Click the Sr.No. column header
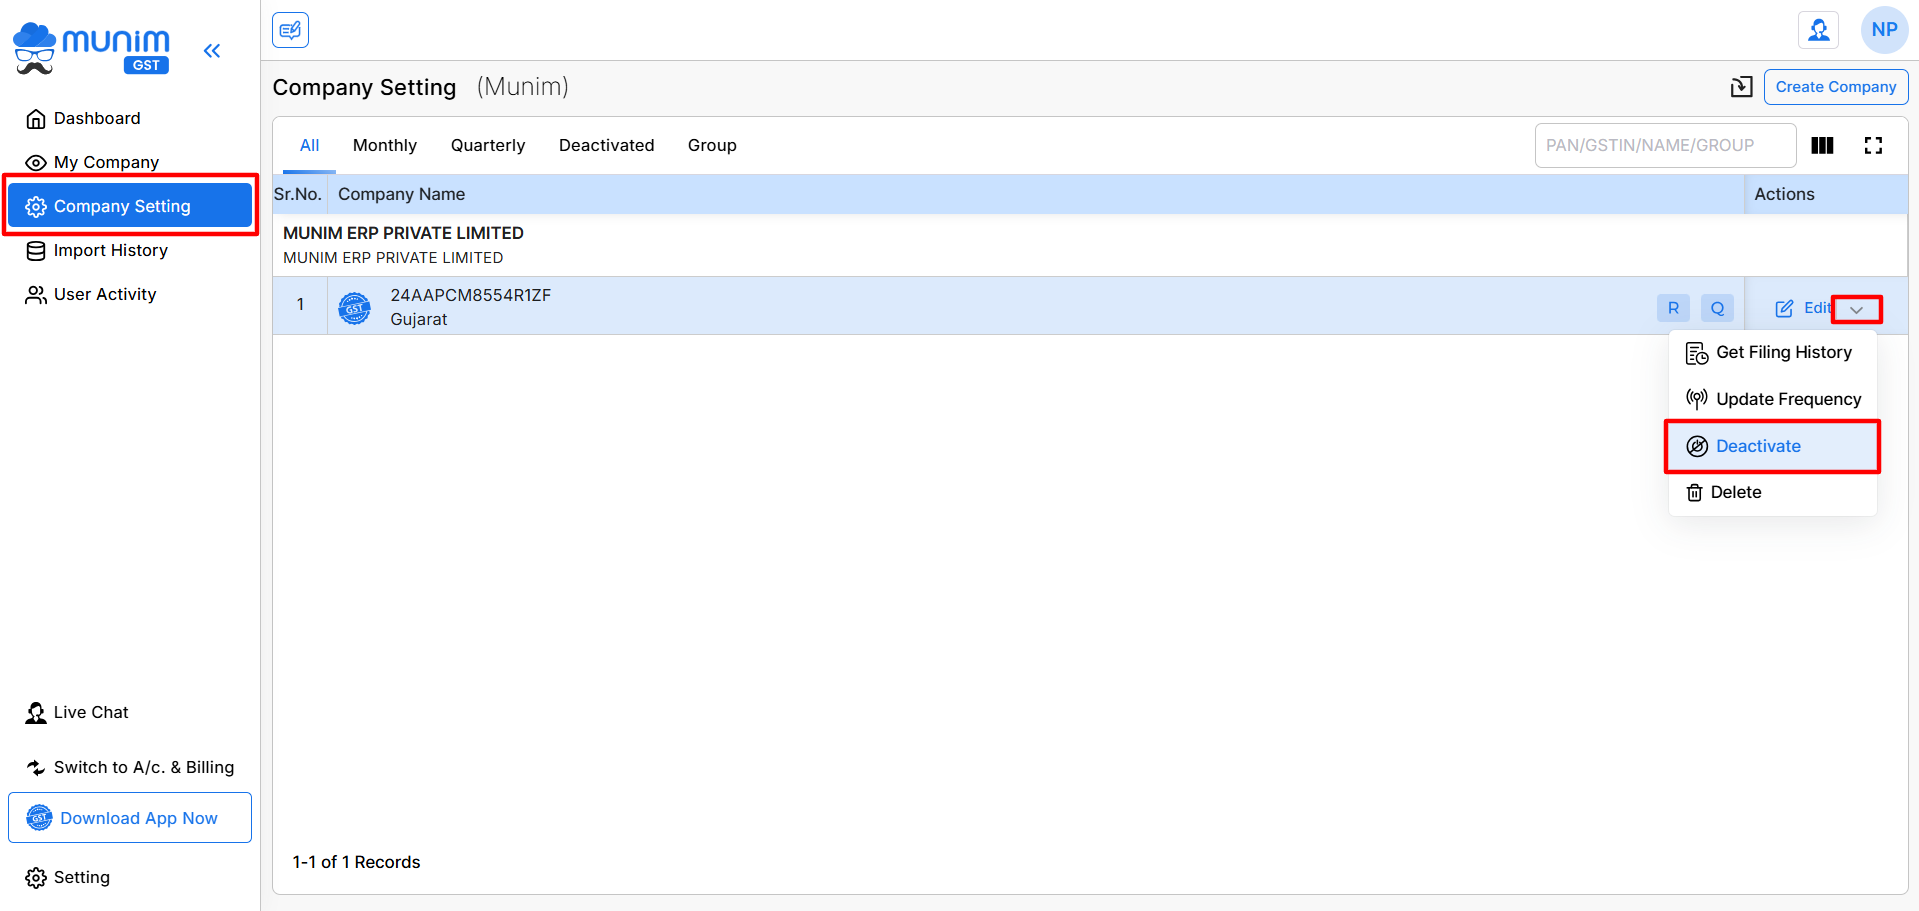This screenshot has width=1919, height=911. point(298,194)
